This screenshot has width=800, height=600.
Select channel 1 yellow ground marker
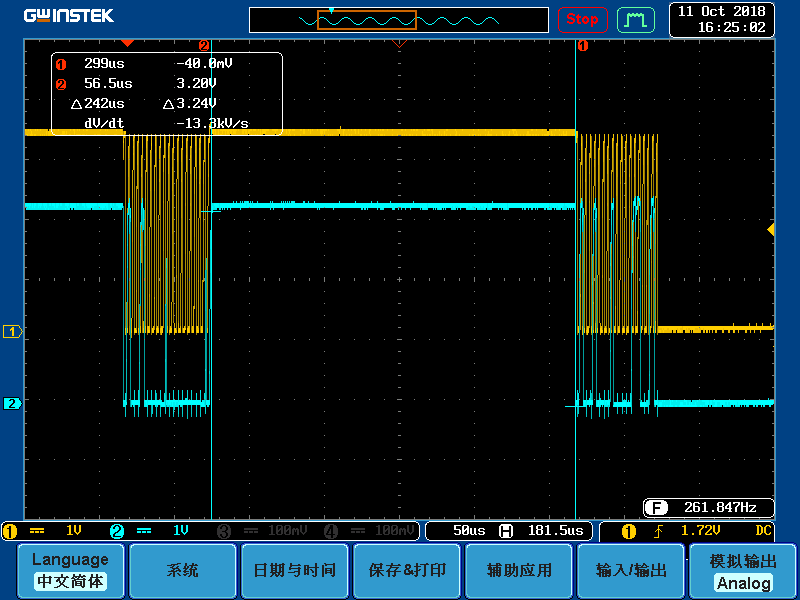(x=12, y=332)
